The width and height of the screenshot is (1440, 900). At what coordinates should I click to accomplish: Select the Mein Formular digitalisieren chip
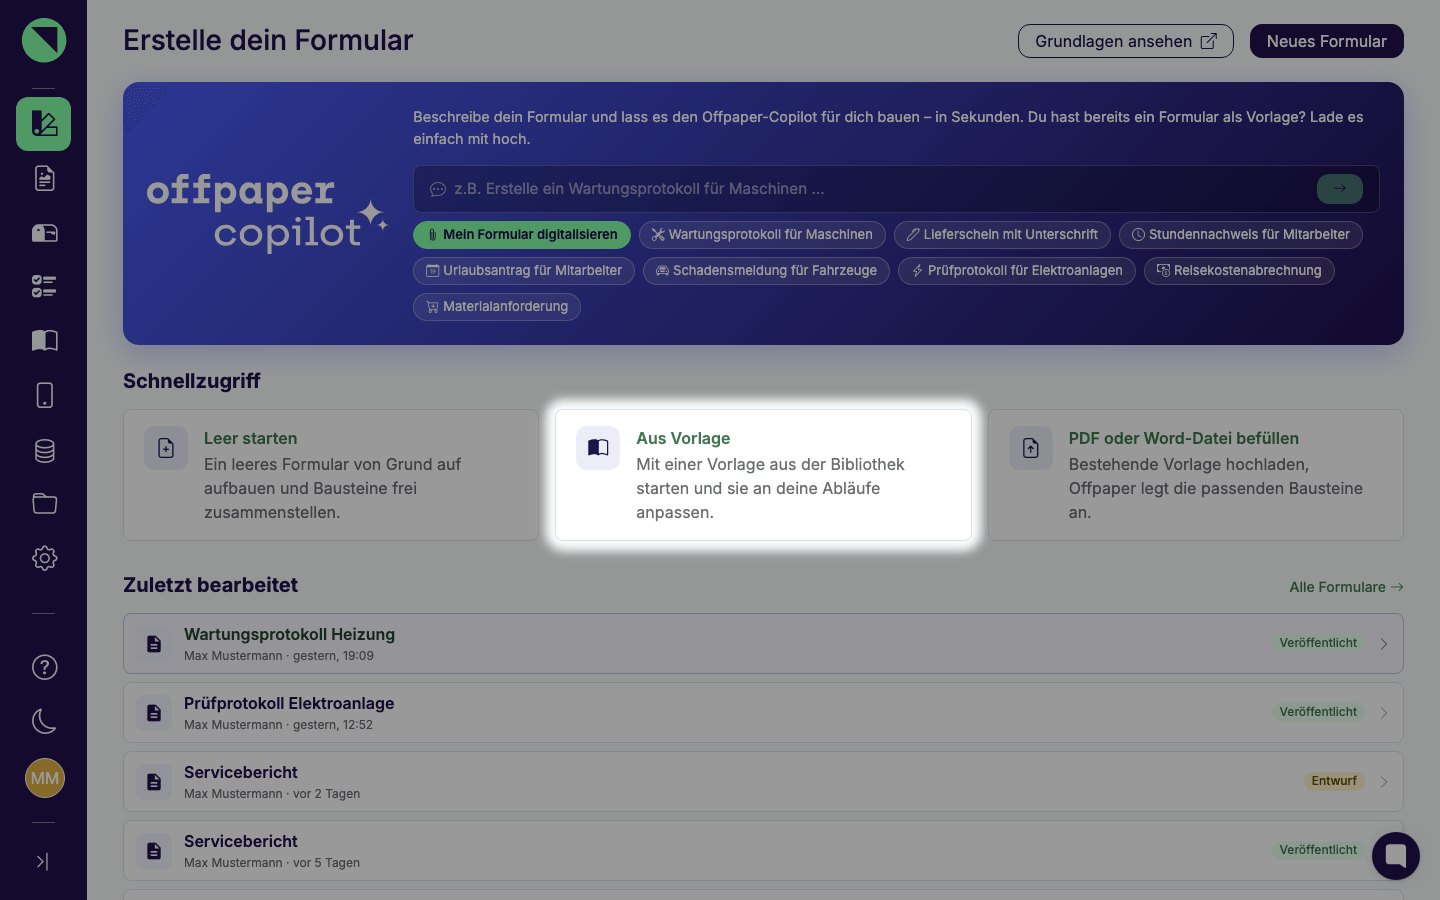tap(522, 235)
